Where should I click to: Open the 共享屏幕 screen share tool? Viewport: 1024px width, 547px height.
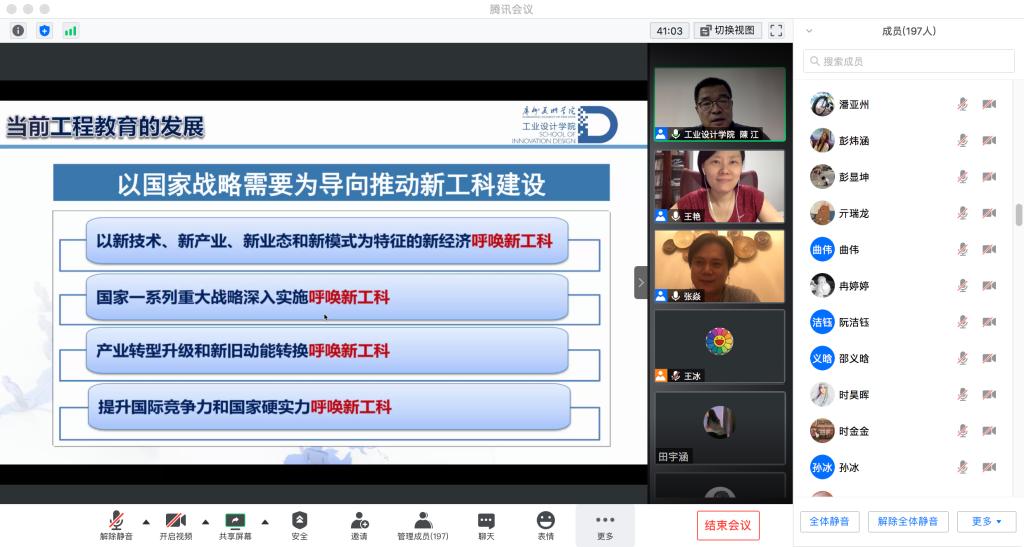[x=235, y=525]
